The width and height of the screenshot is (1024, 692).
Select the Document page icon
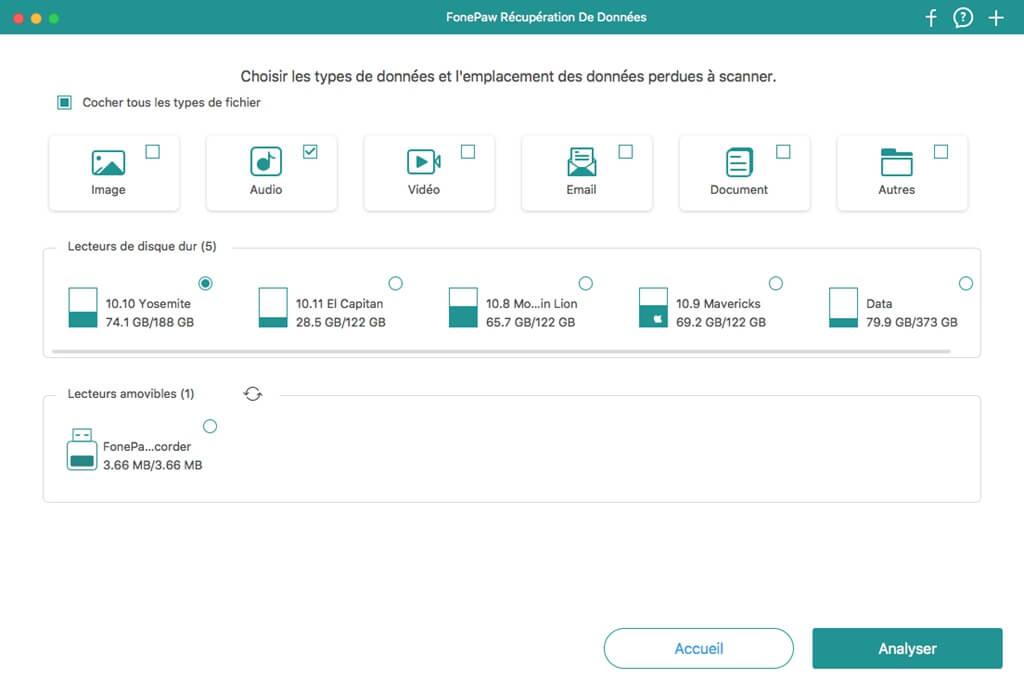(739, 162)
